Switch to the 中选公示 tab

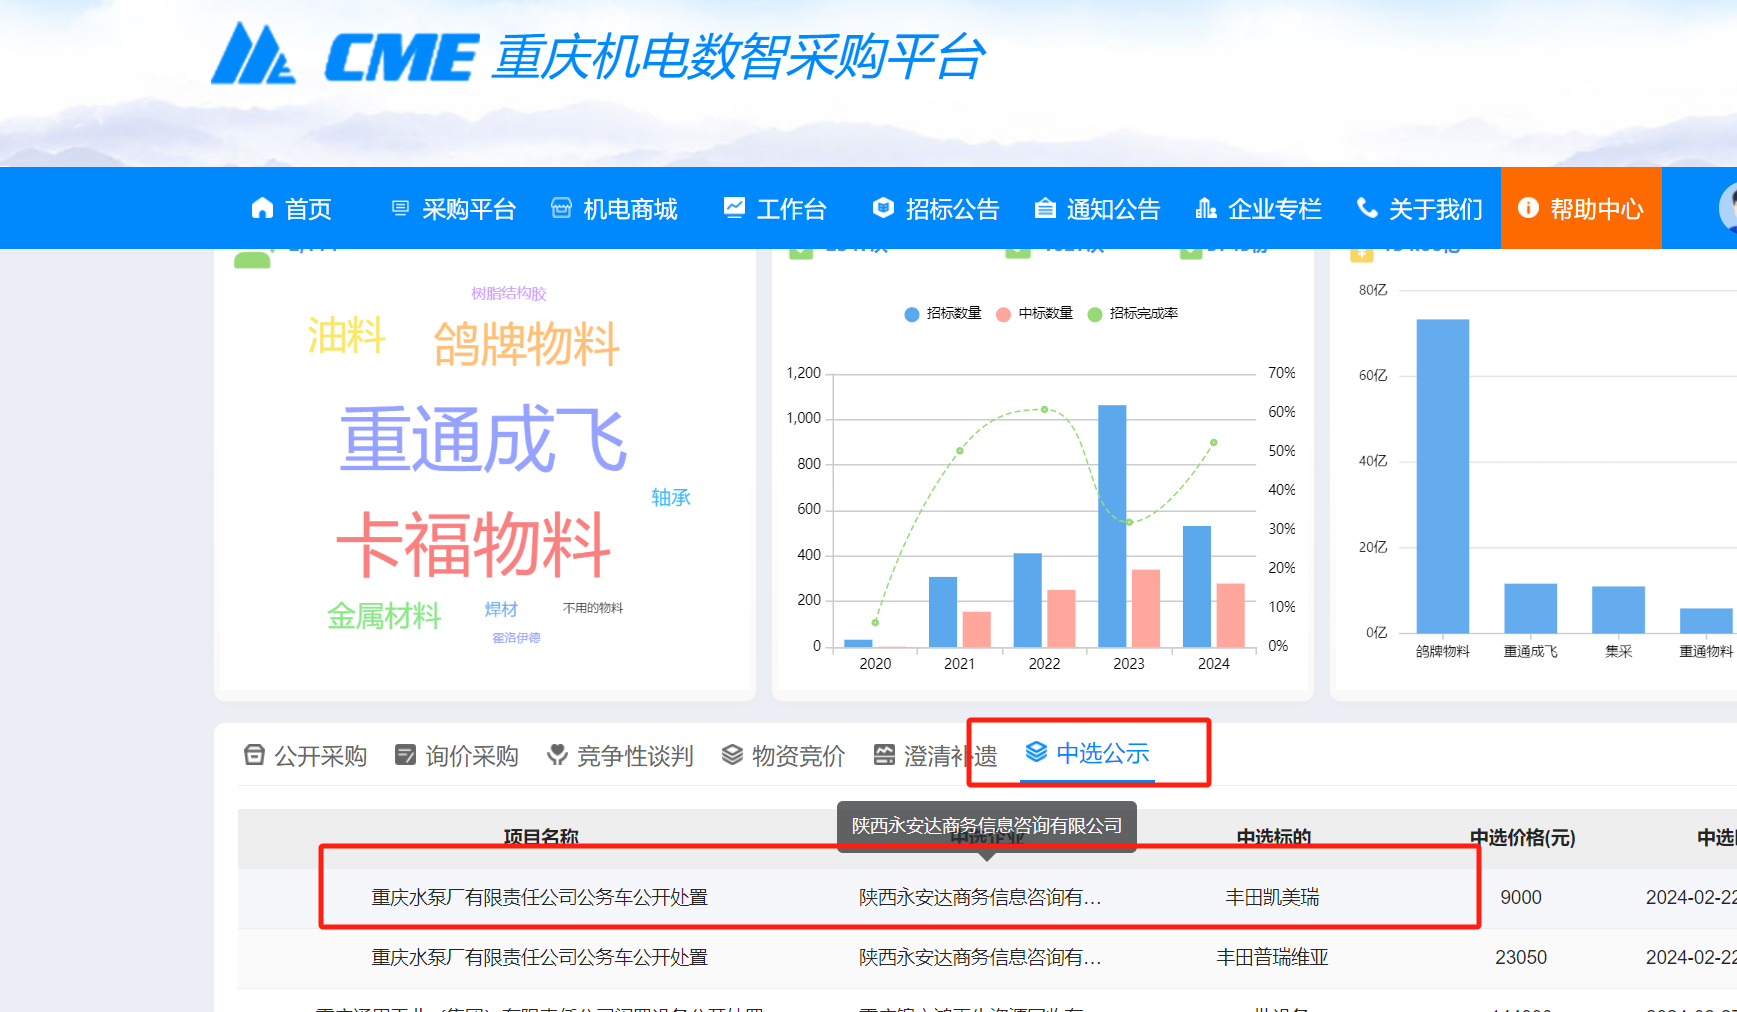click(1088, 753)
